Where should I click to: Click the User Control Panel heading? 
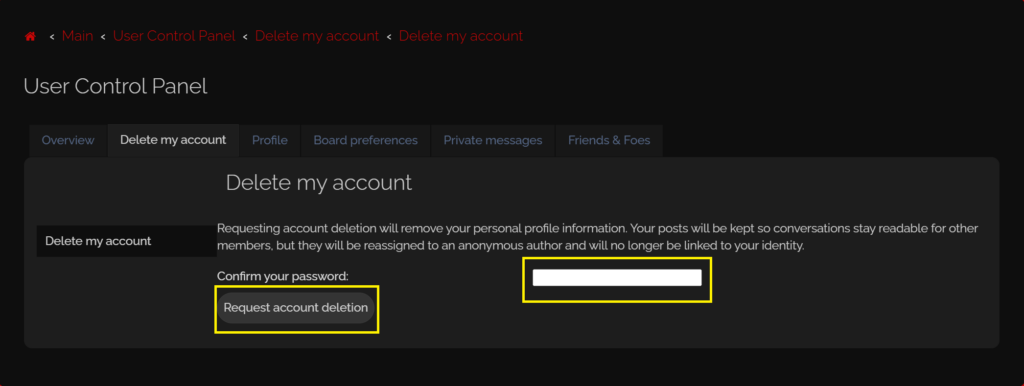point(116,86)
